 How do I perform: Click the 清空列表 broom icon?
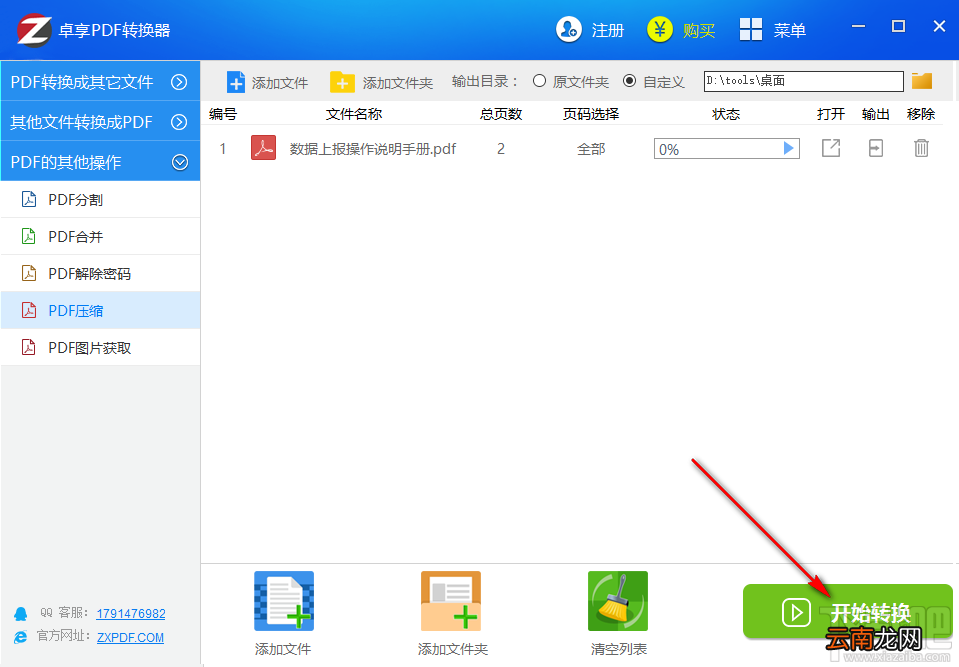(x=618, y=601)
